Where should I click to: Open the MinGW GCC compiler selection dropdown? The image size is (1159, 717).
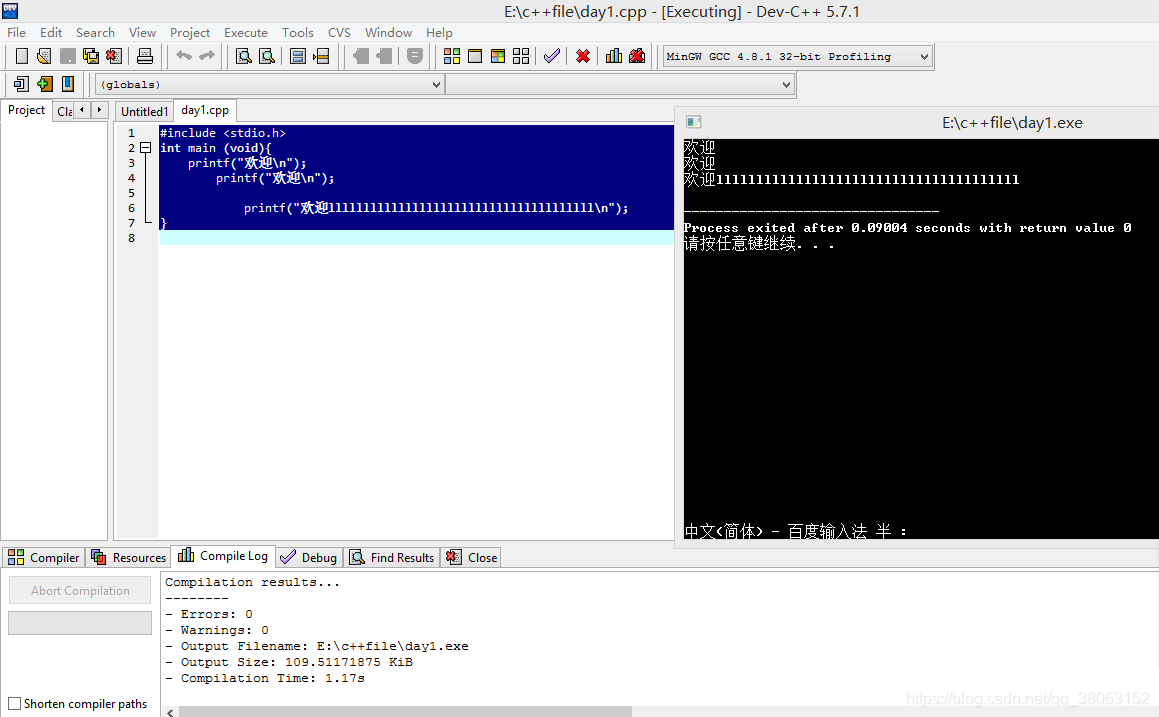pos(922,56)
